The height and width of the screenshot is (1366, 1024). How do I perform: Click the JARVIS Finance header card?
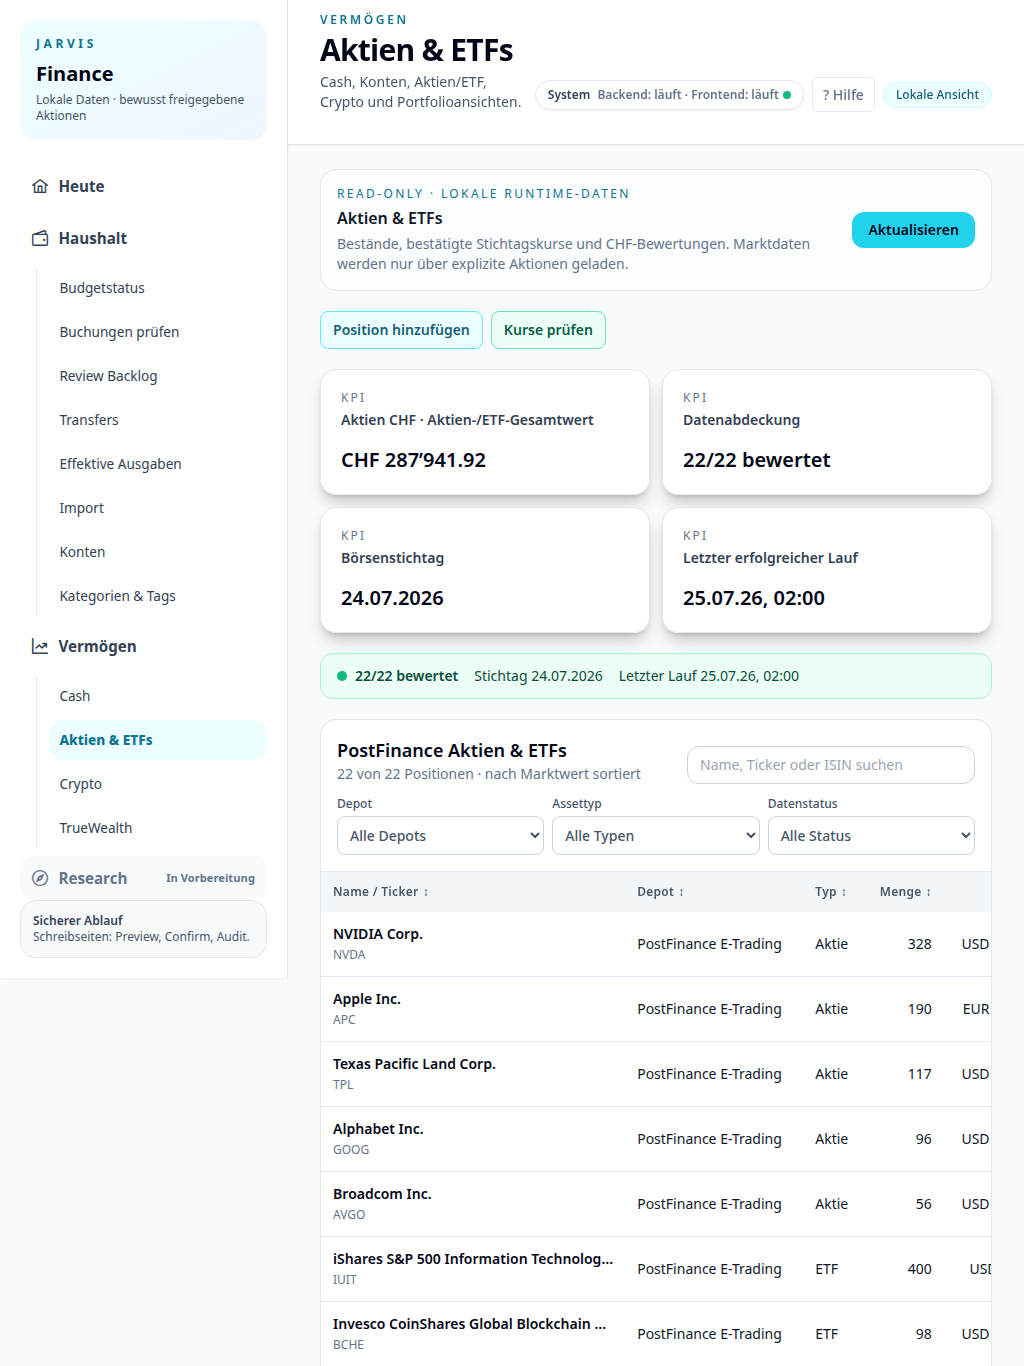coord(143,80)
